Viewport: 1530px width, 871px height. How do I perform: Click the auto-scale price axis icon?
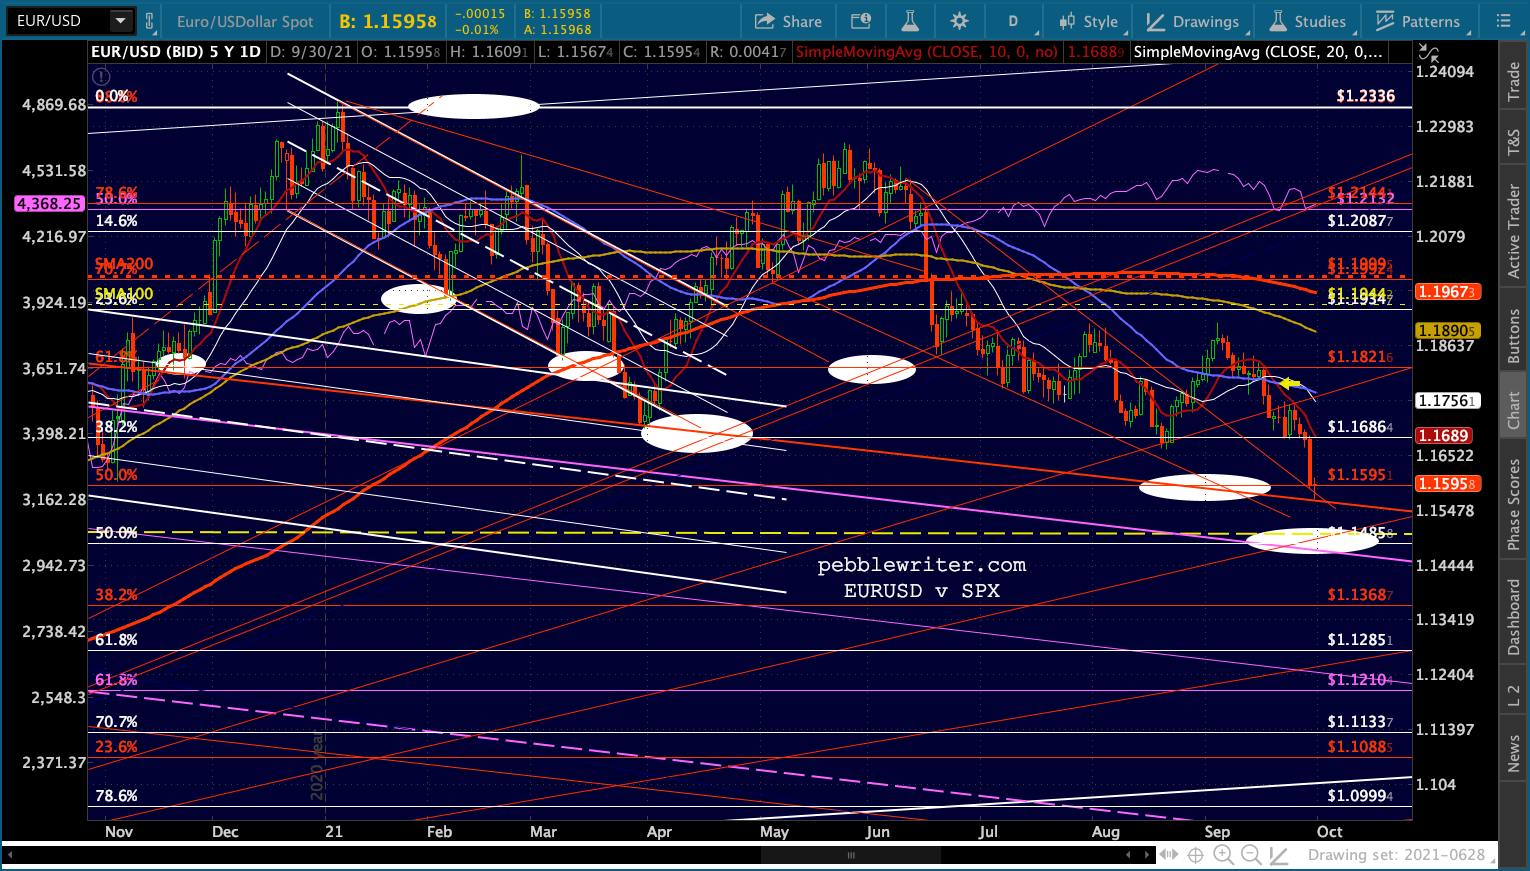(1429, 52)
